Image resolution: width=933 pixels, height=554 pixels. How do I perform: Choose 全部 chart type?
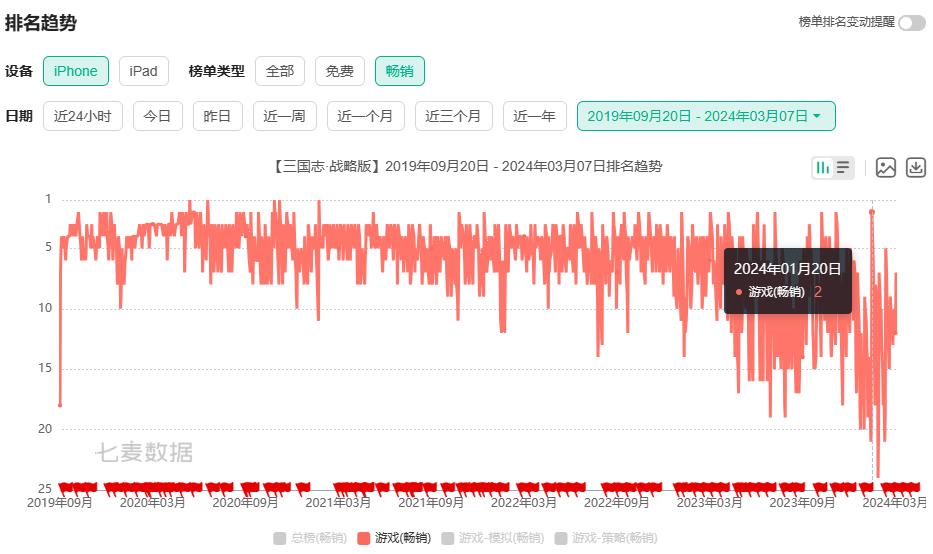pos(280,71)
